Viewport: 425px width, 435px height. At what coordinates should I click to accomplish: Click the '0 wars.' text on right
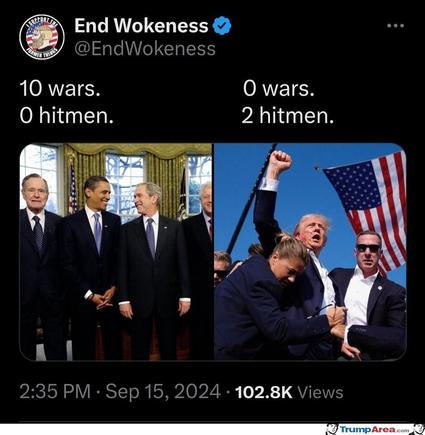[278, 89]
